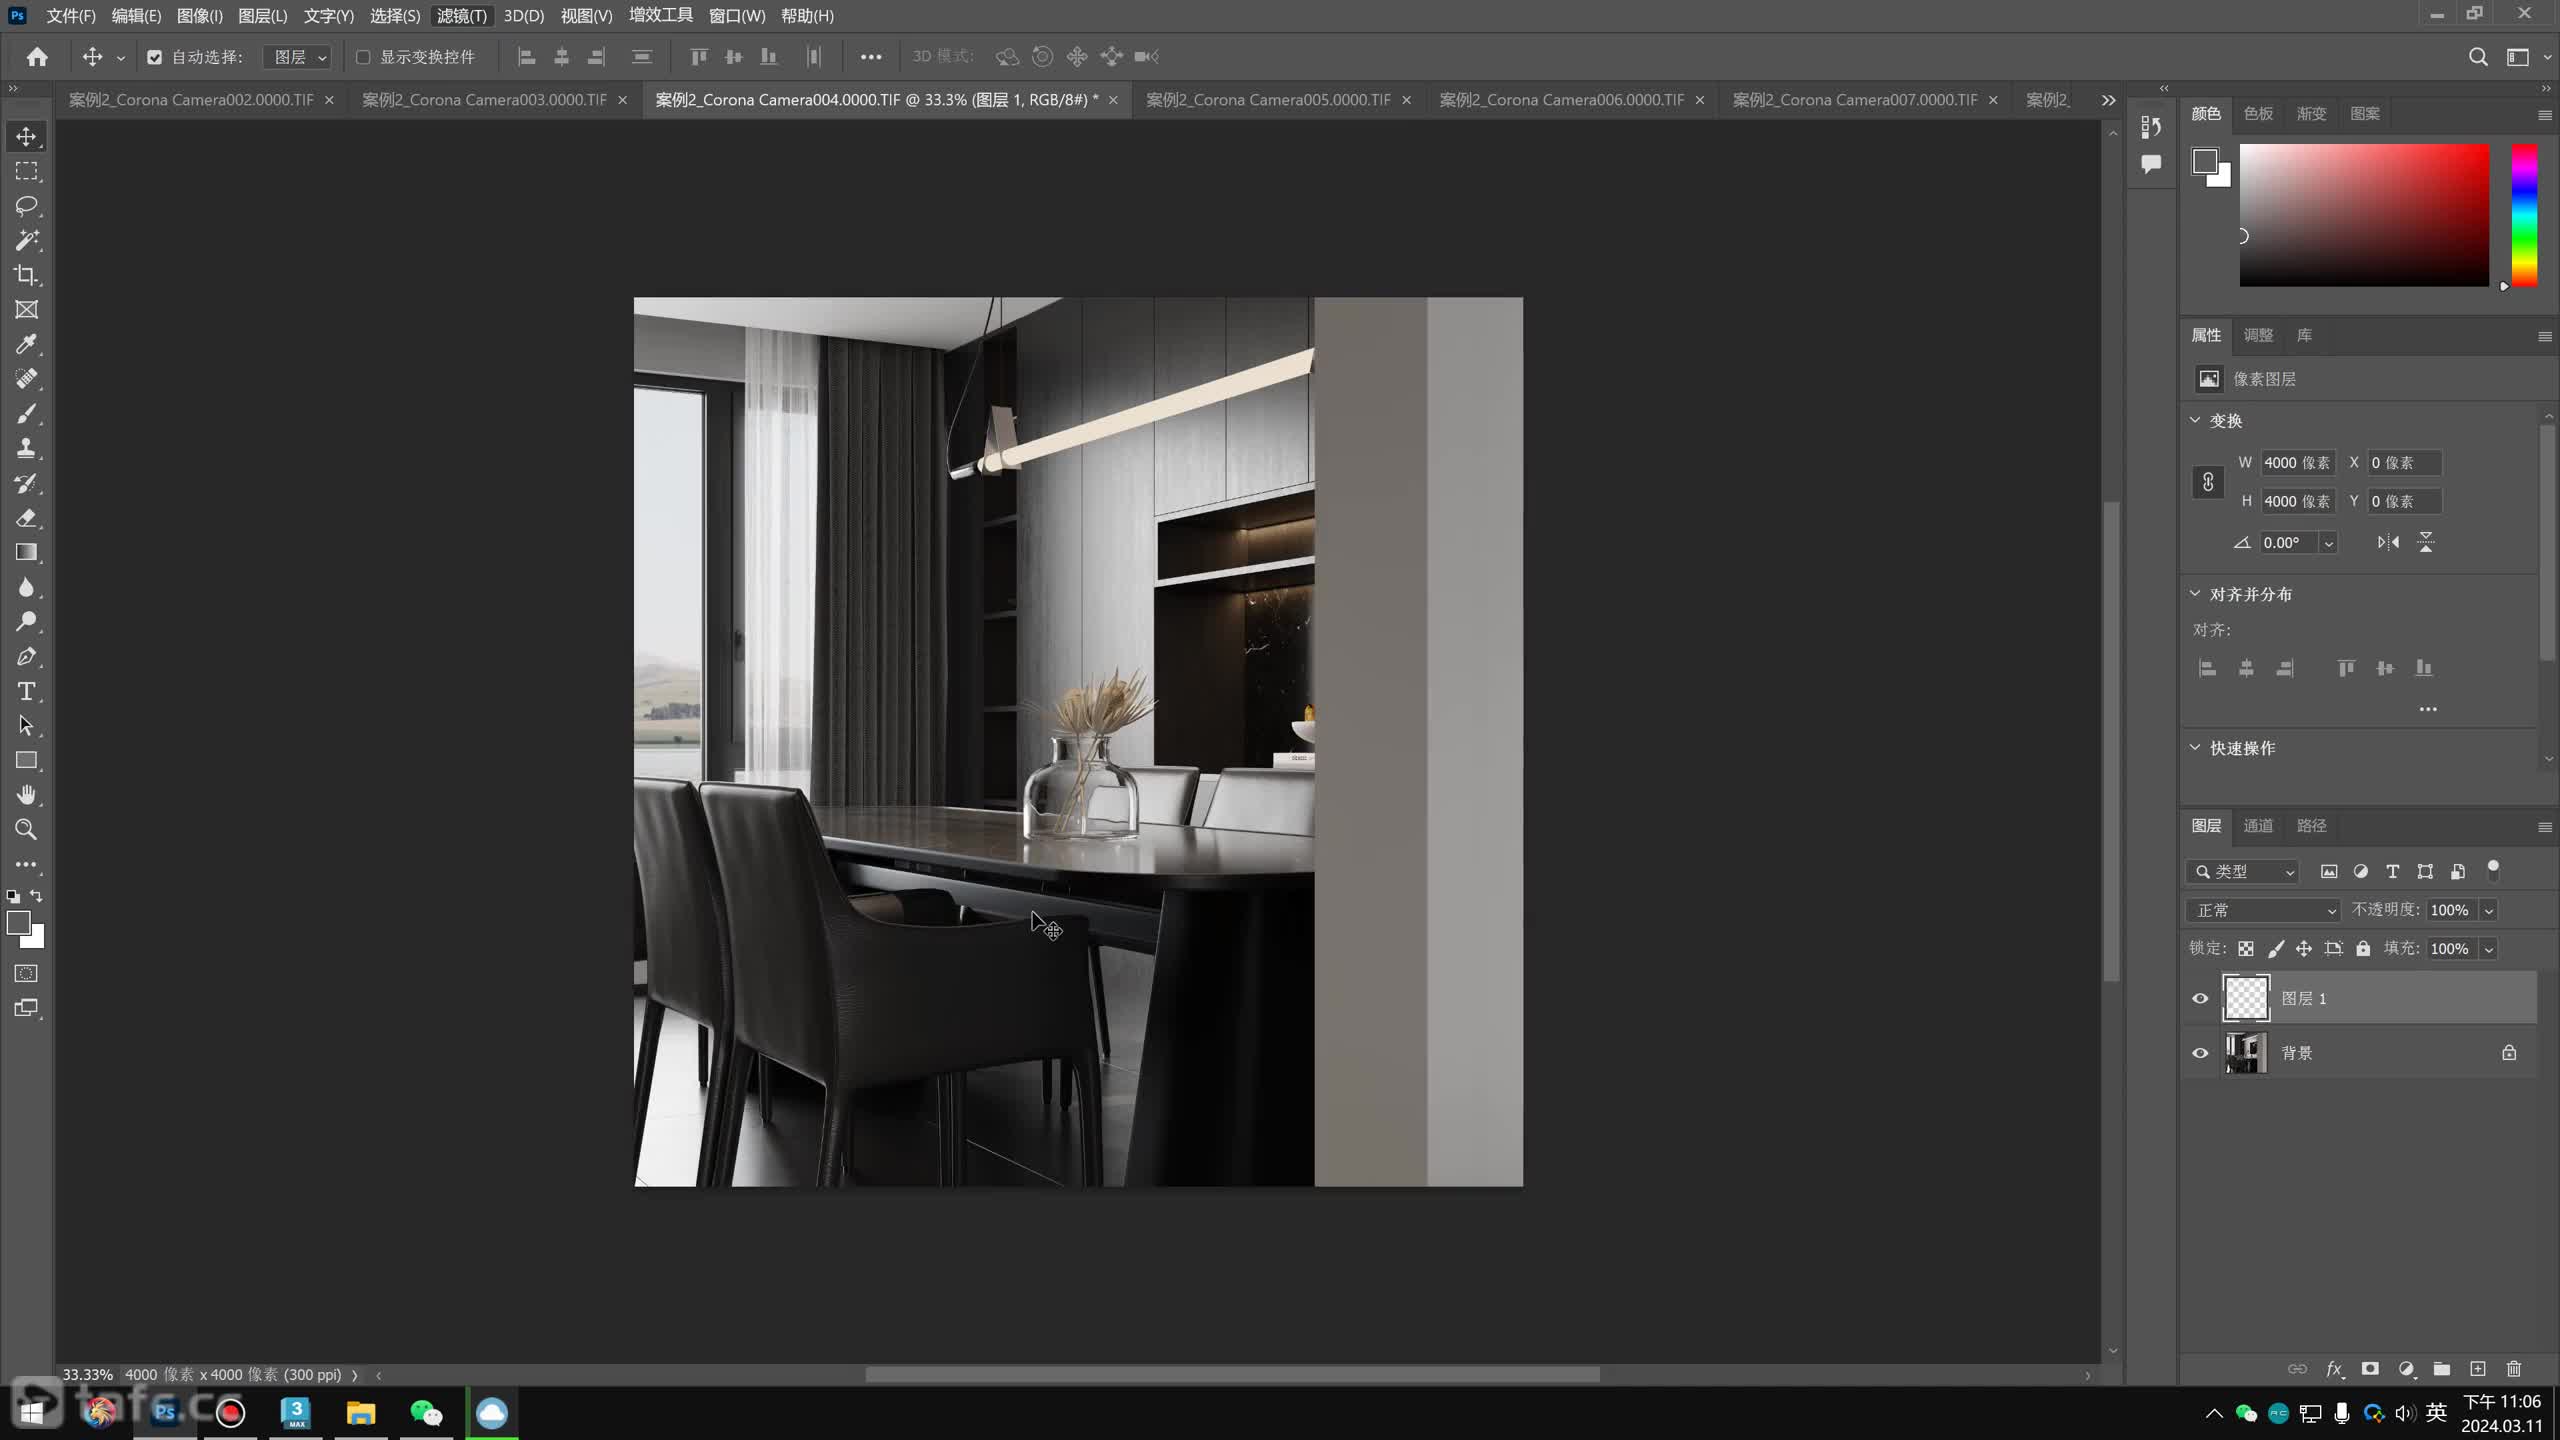The image size is (2560, 1440).
Task: Collapse the 对齐并分布 section
Action: click(2195, 593)
